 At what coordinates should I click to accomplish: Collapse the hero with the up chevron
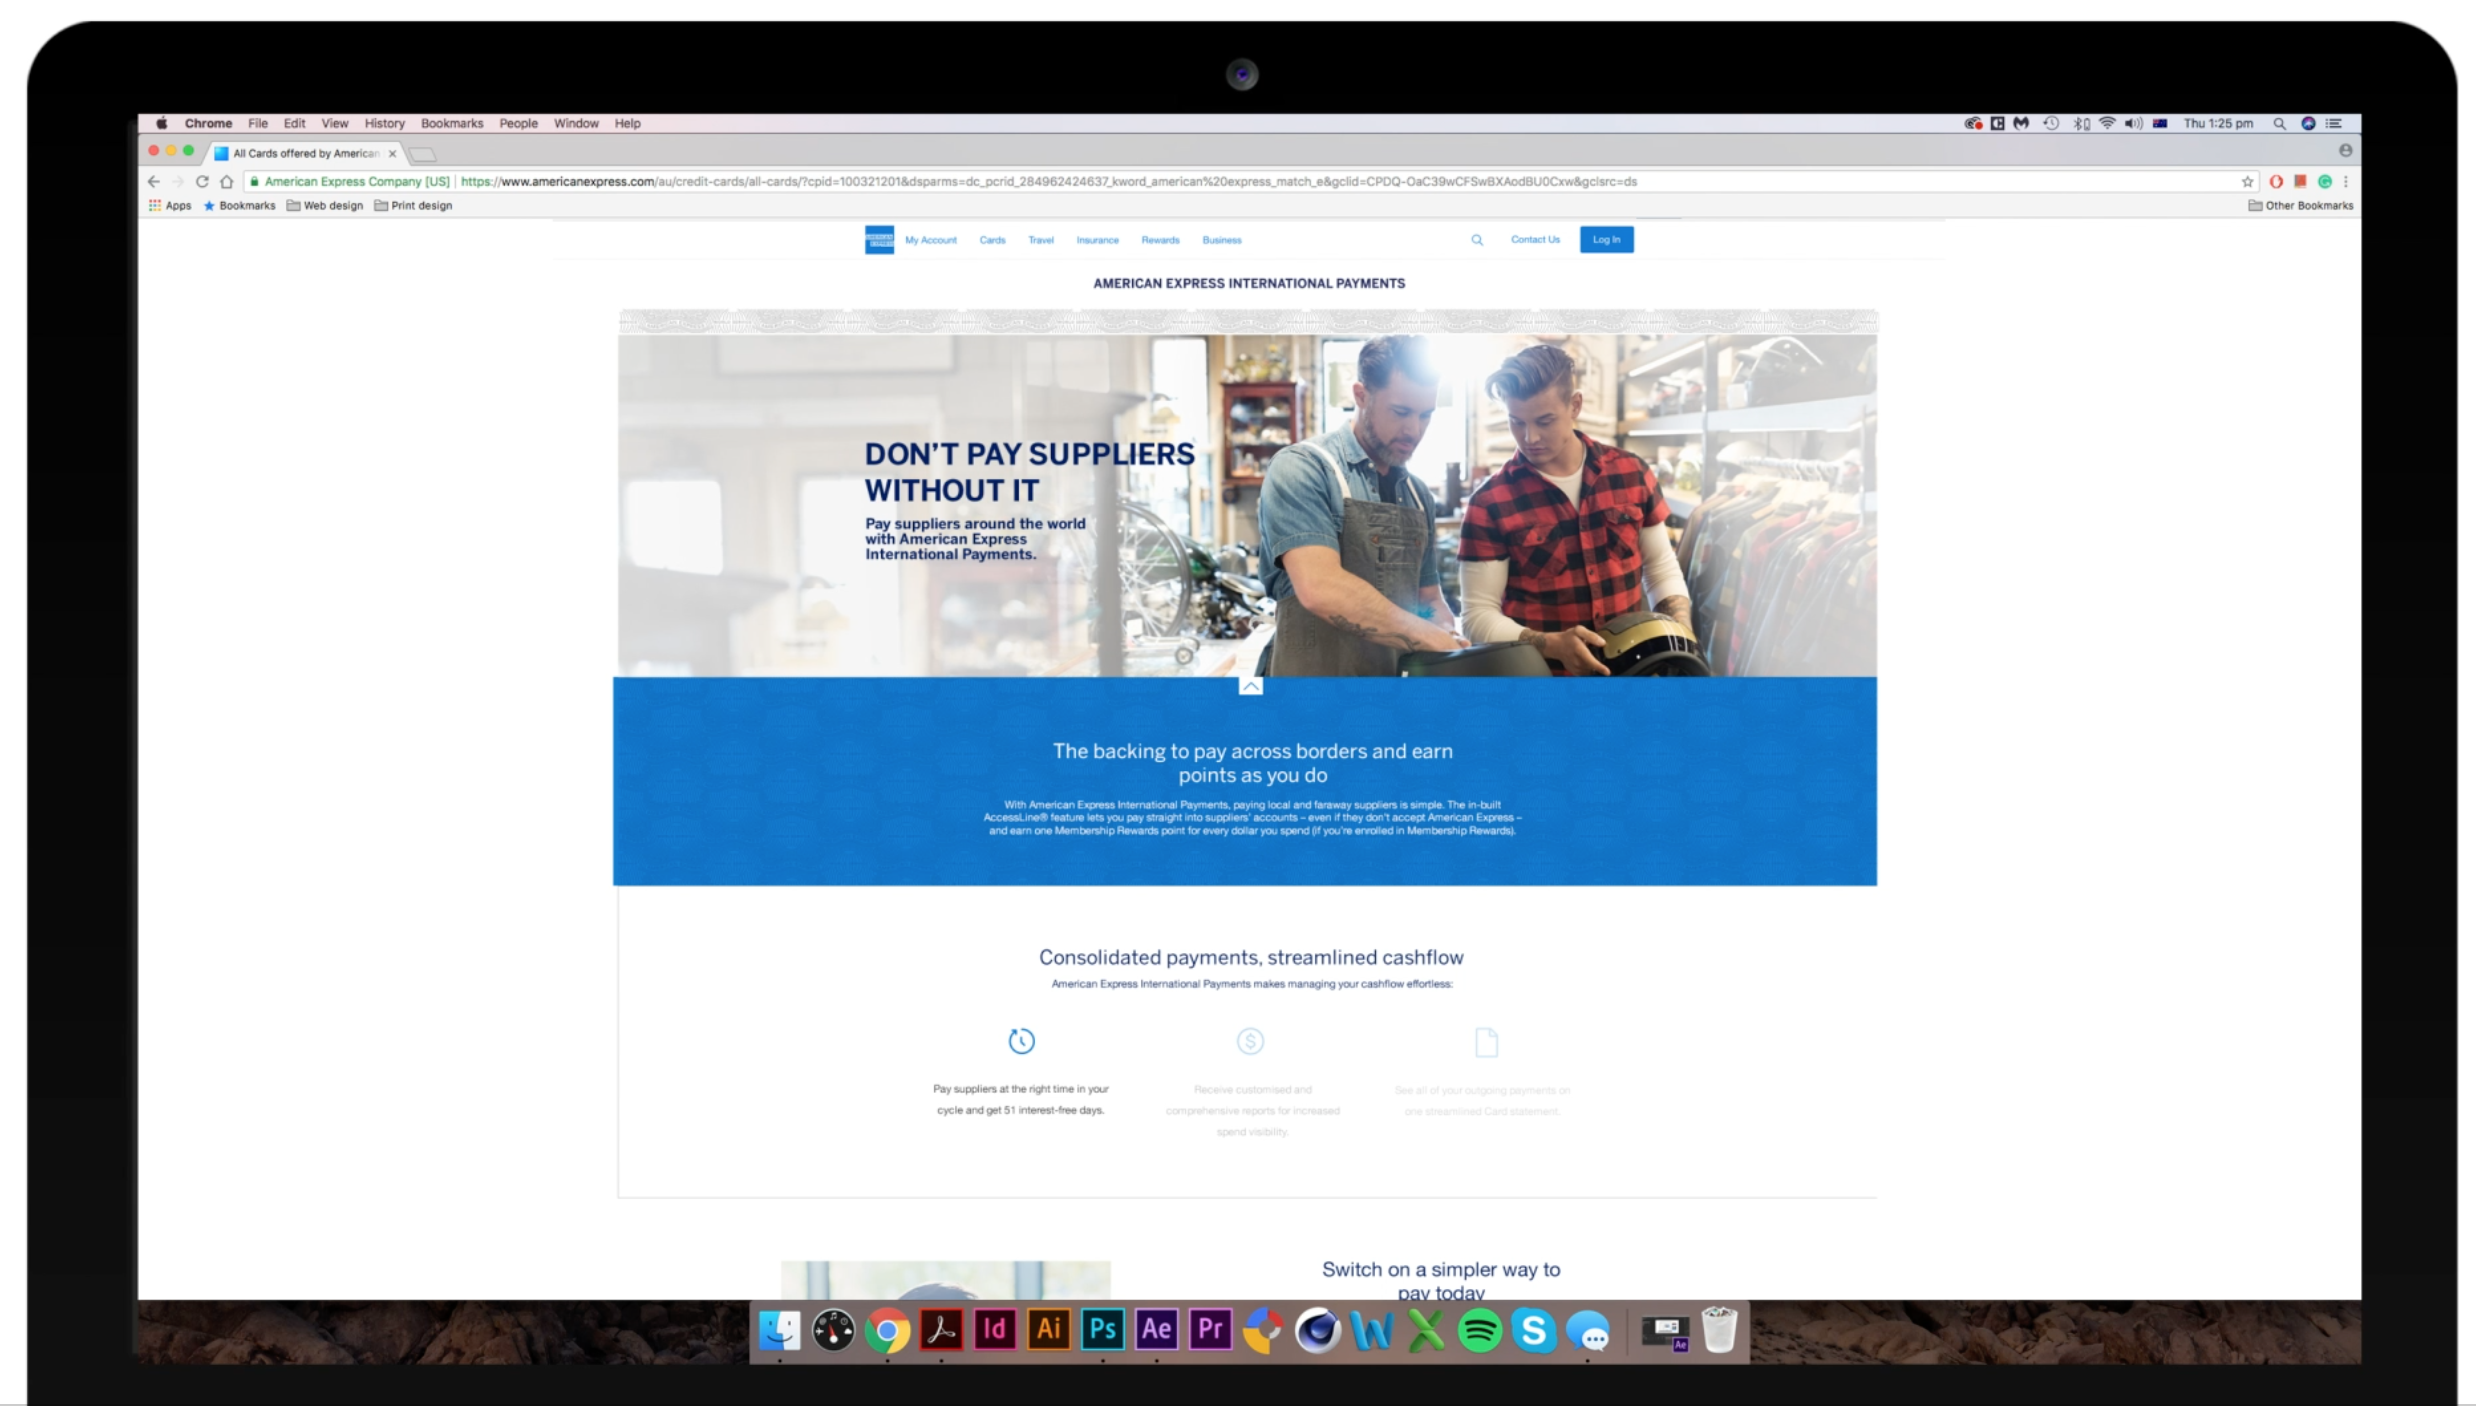[x=1250, y=686]
